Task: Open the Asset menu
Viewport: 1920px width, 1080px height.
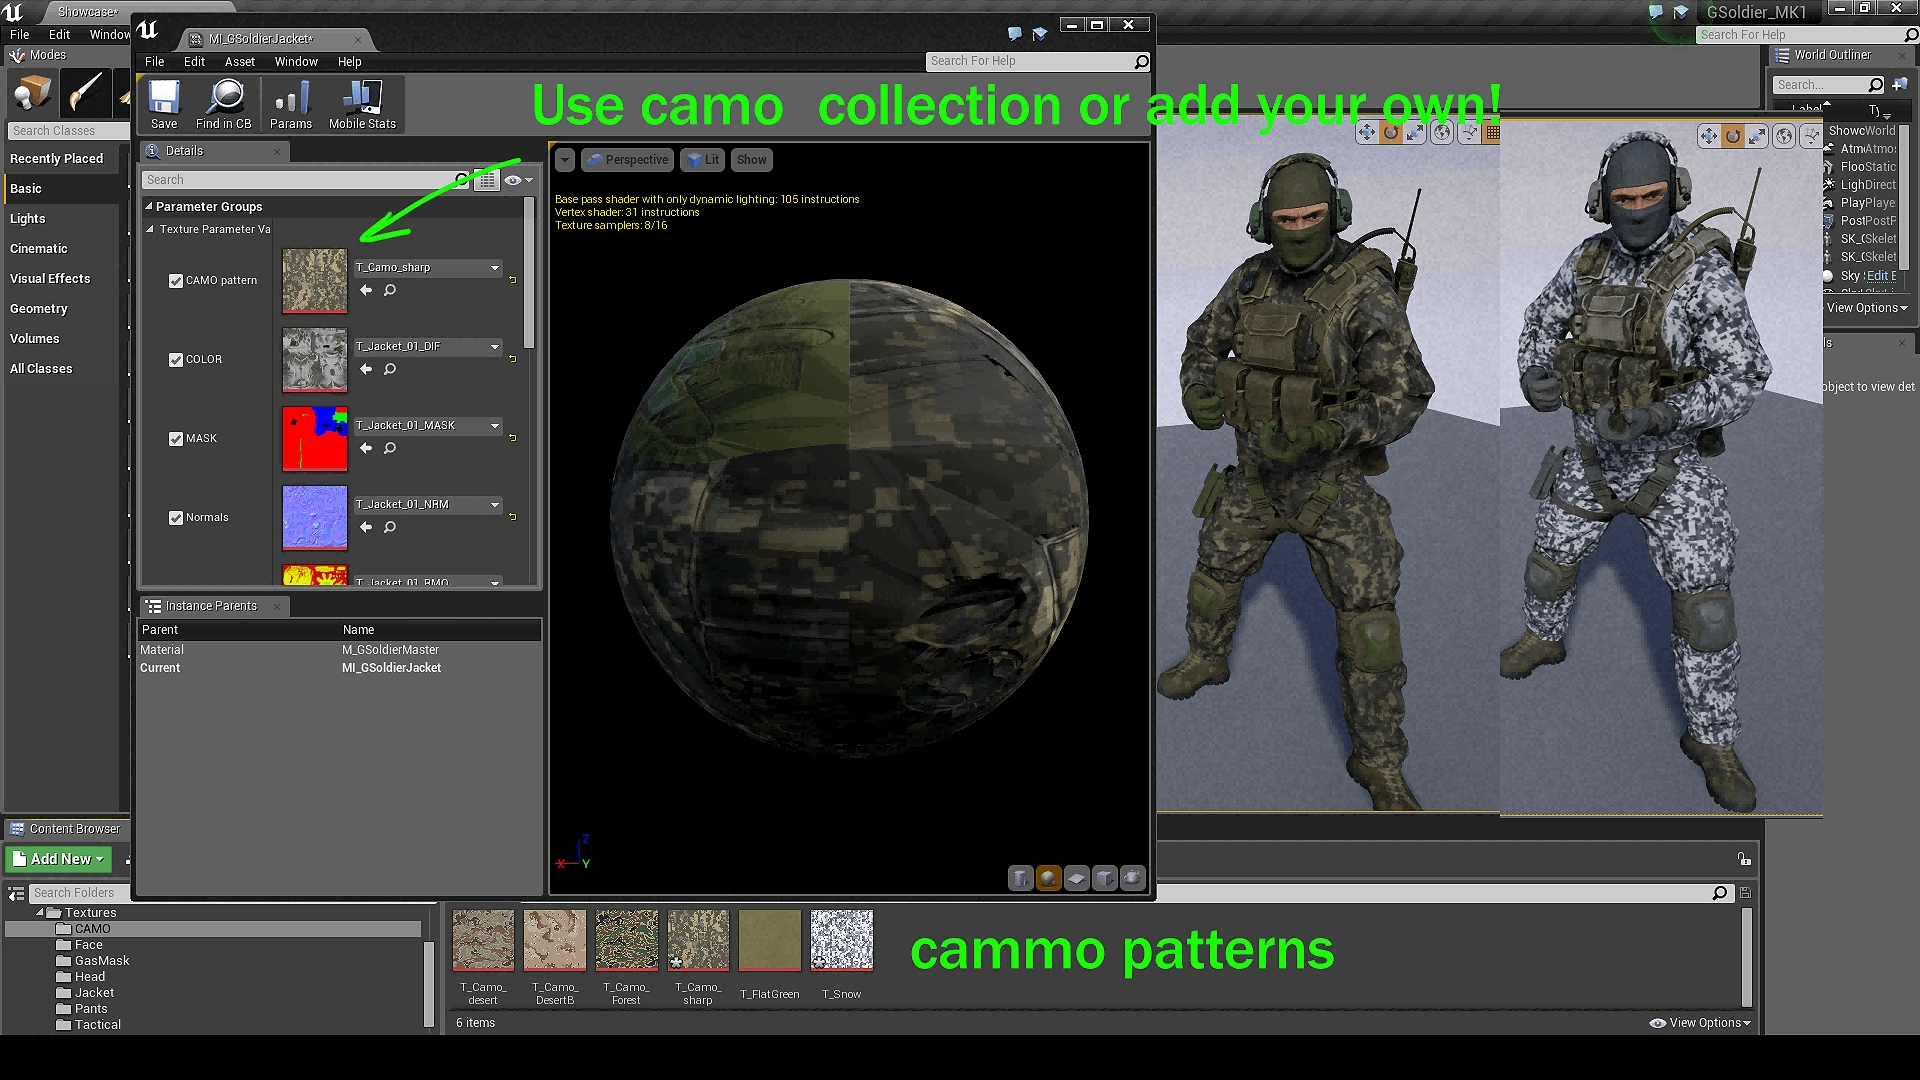Action: click(x=239, y=62)
